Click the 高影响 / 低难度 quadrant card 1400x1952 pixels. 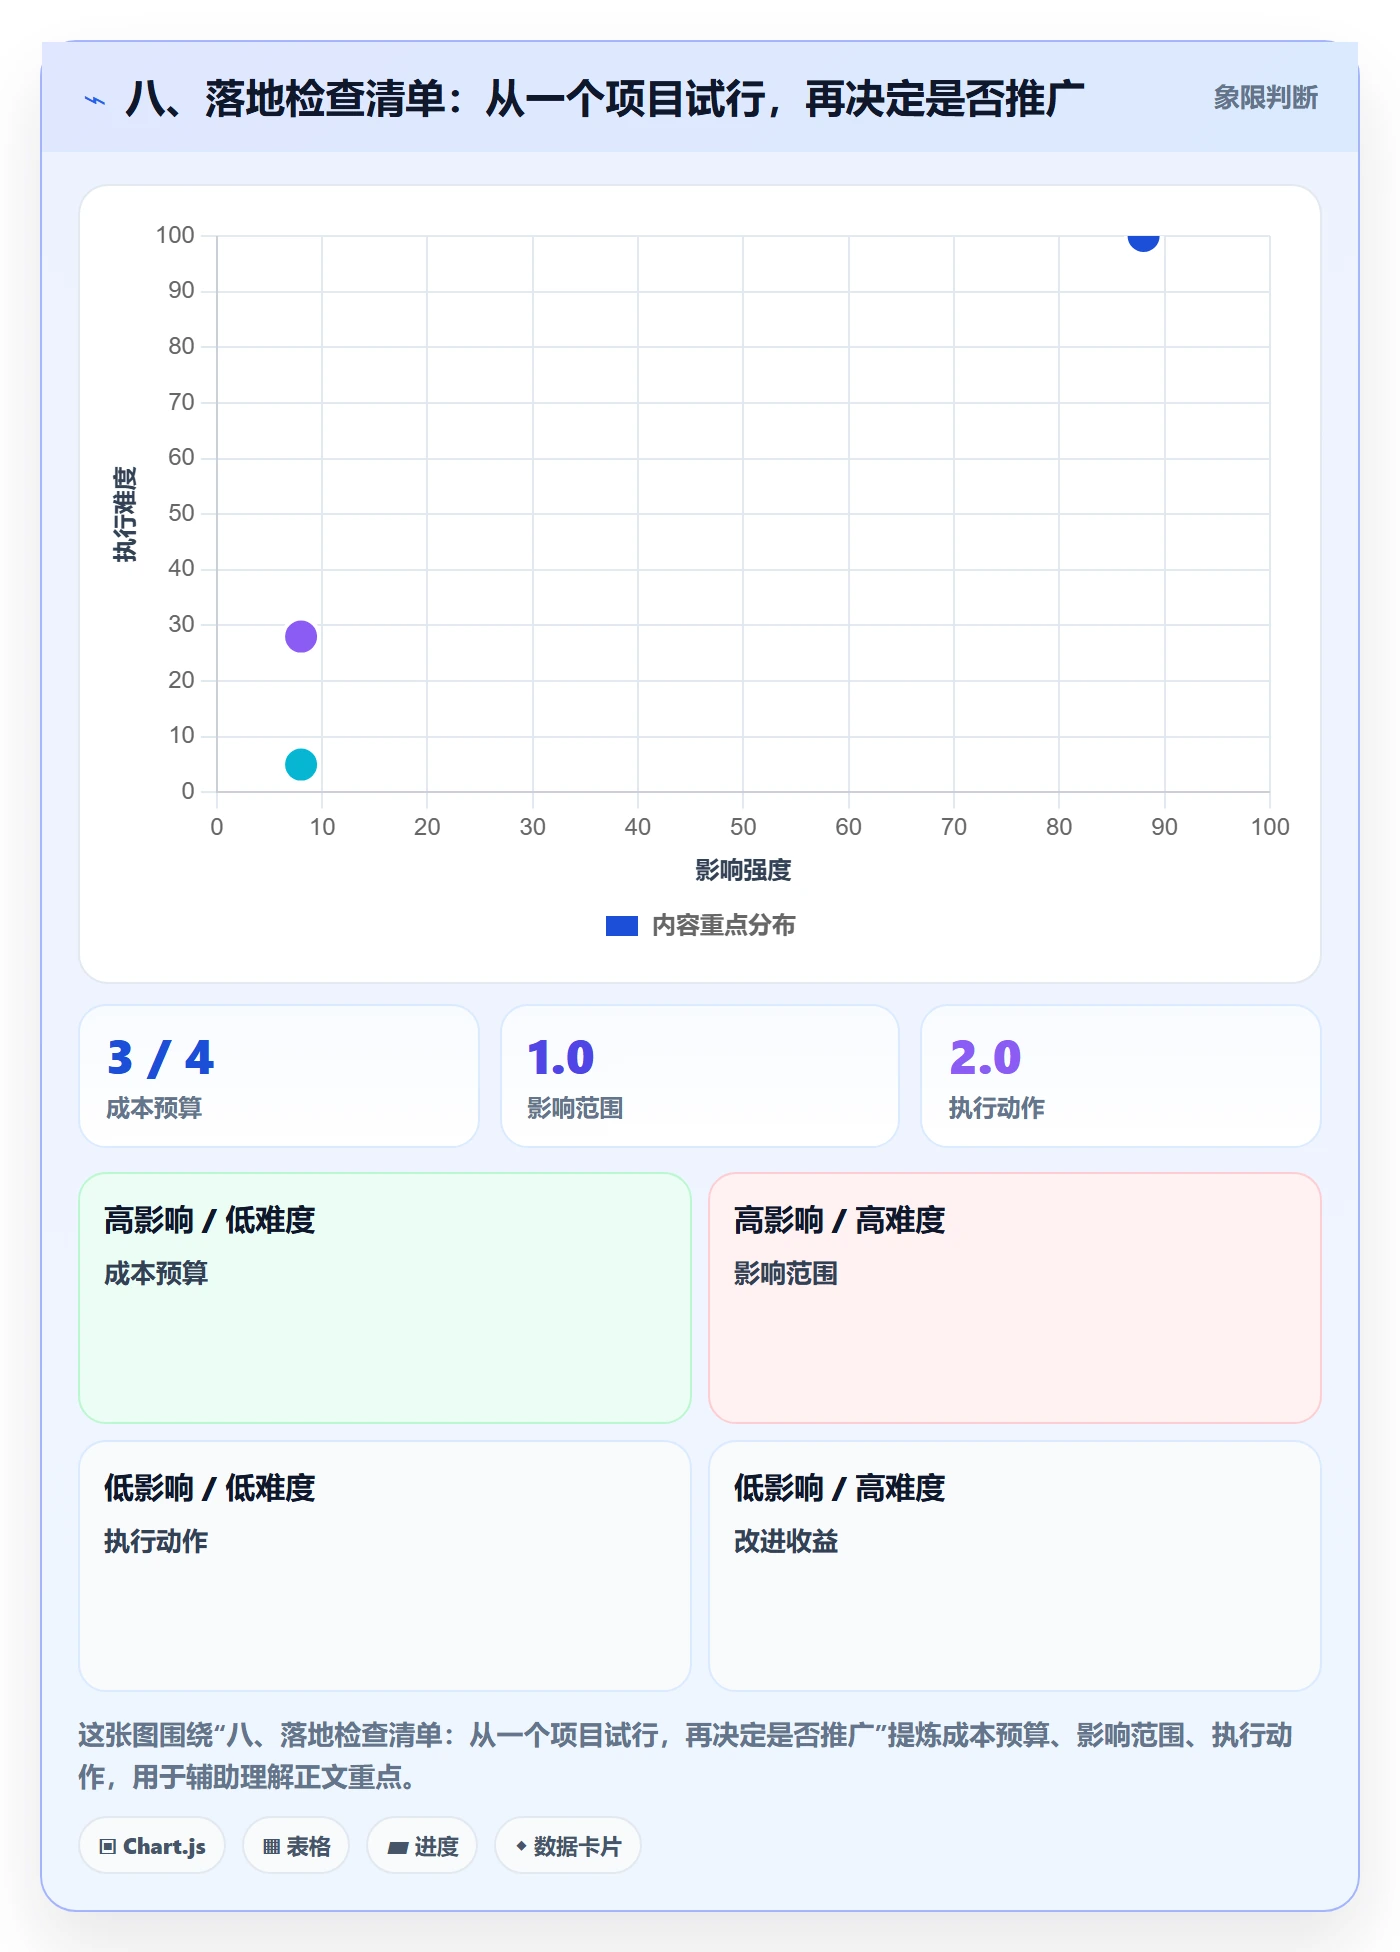385,1298
